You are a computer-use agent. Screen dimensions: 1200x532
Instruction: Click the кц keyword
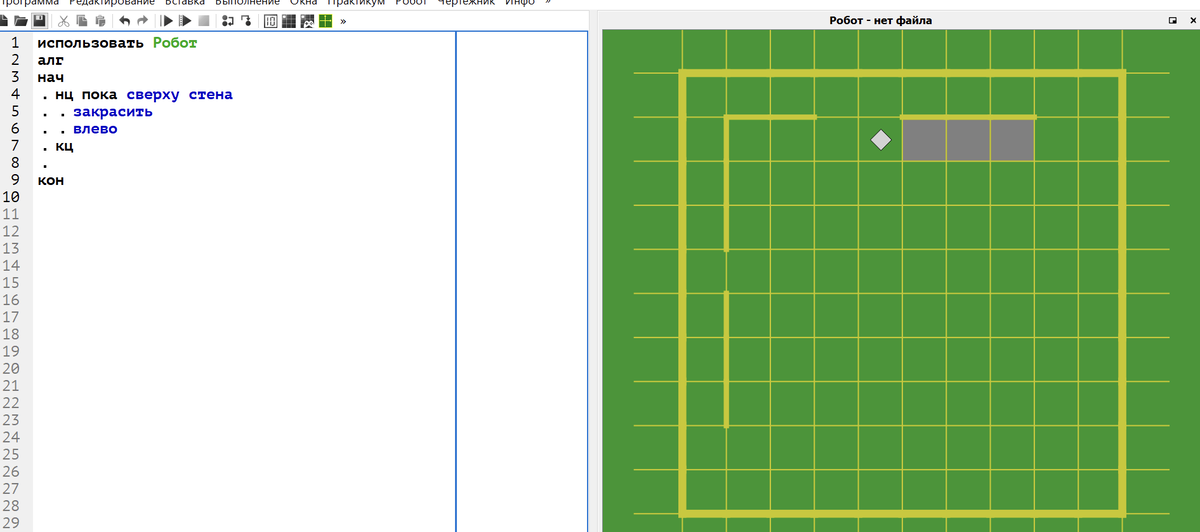click(65, 146)
